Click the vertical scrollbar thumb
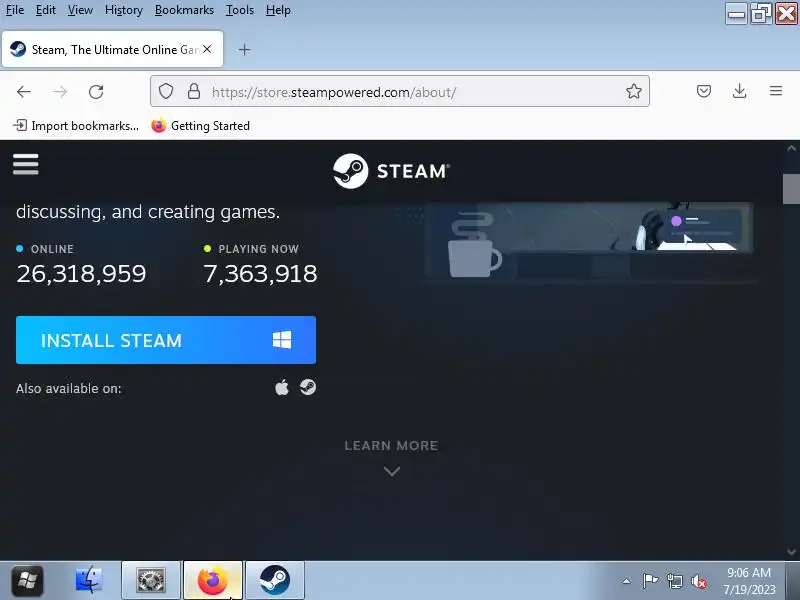Screen dimensions: 800x600 [791, 189]
